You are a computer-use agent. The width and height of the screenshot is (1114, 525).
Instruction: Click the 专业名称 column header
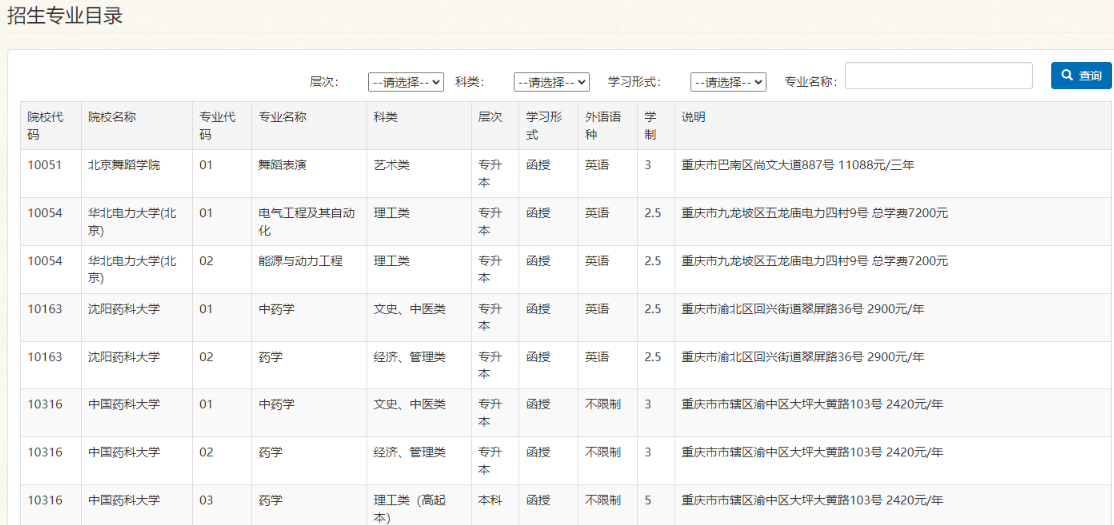(283, 117)
